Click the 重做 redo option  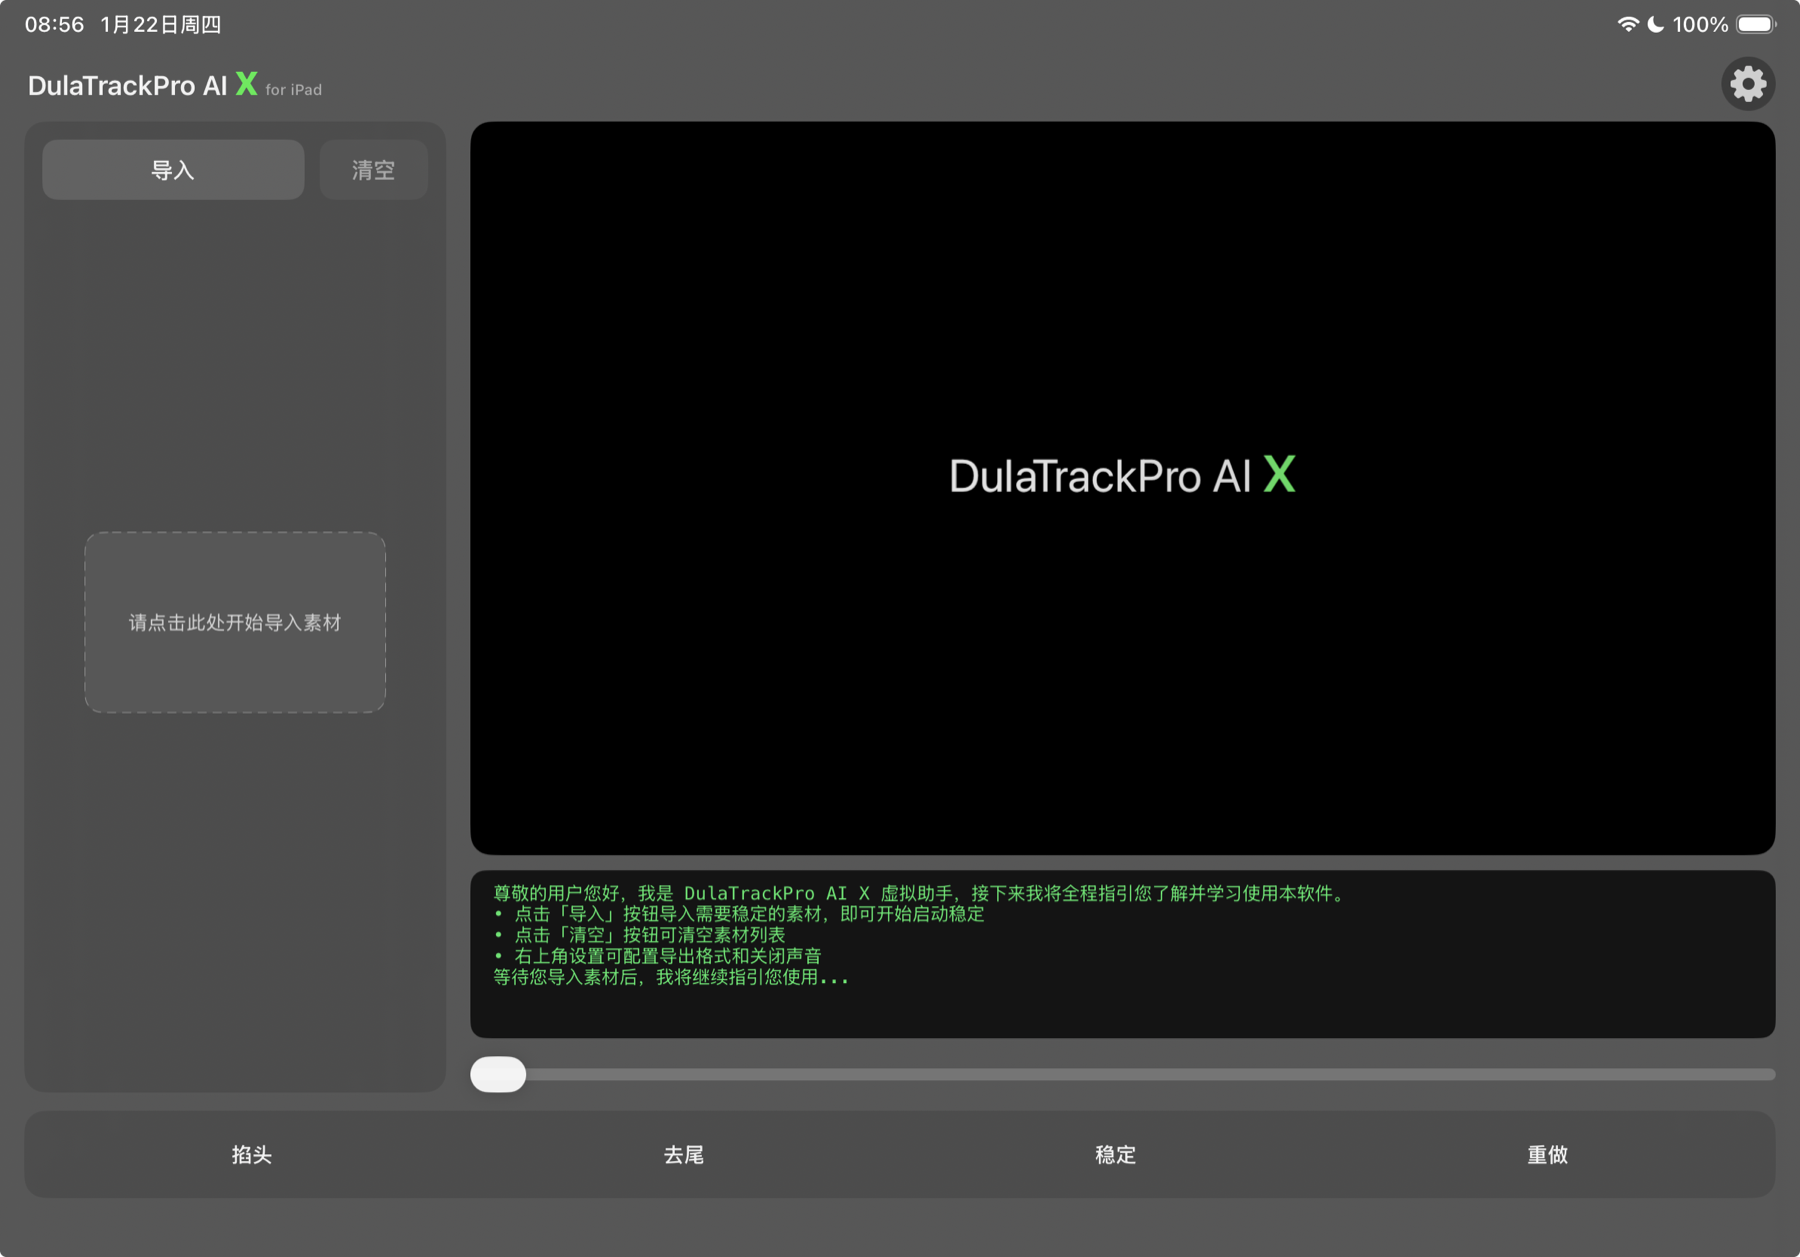pos(1547,1155)
